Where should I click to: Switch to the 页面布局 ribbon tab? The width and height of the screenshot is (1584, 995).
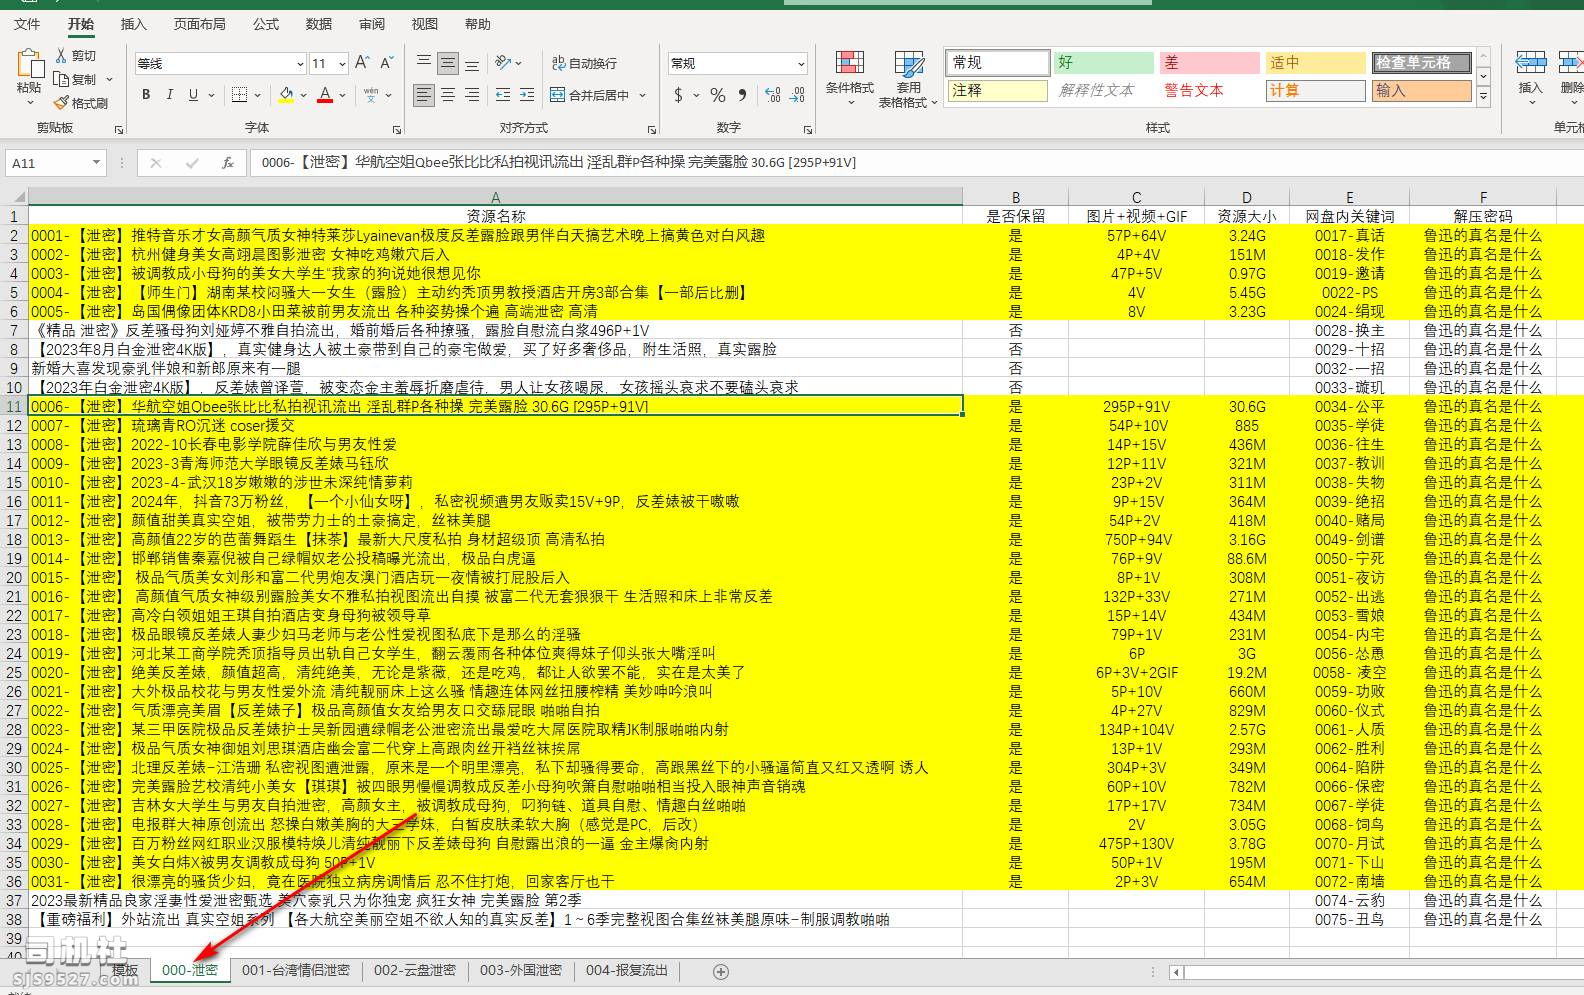pos(199,24)
